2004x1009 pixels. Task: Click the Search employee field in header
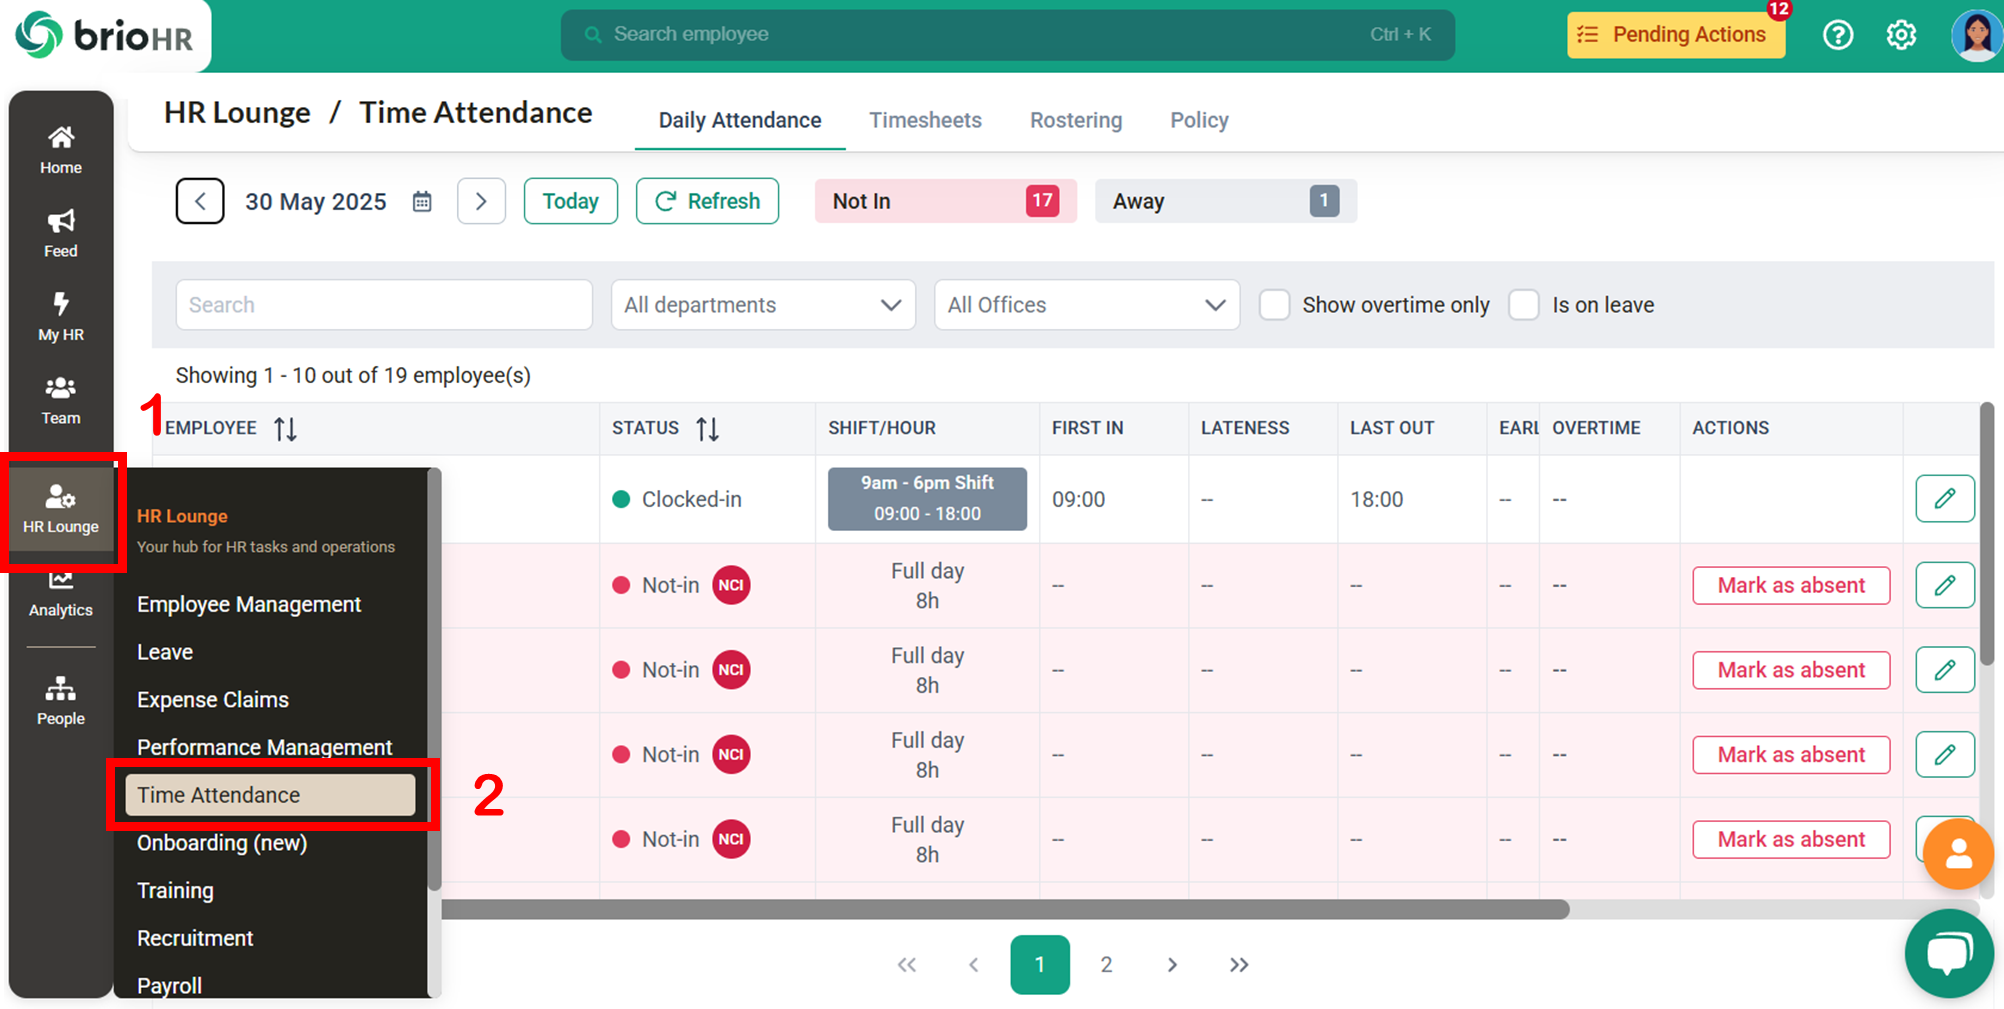pos(1008,35)
